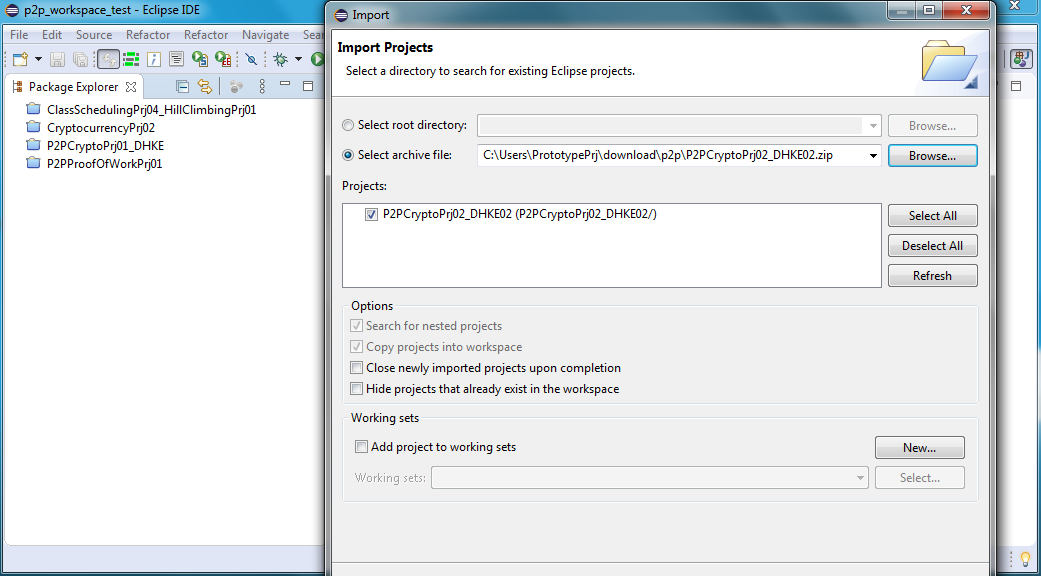
Task: Click the Collapse All icon in Package Explorer
Action: pos(183,86)
